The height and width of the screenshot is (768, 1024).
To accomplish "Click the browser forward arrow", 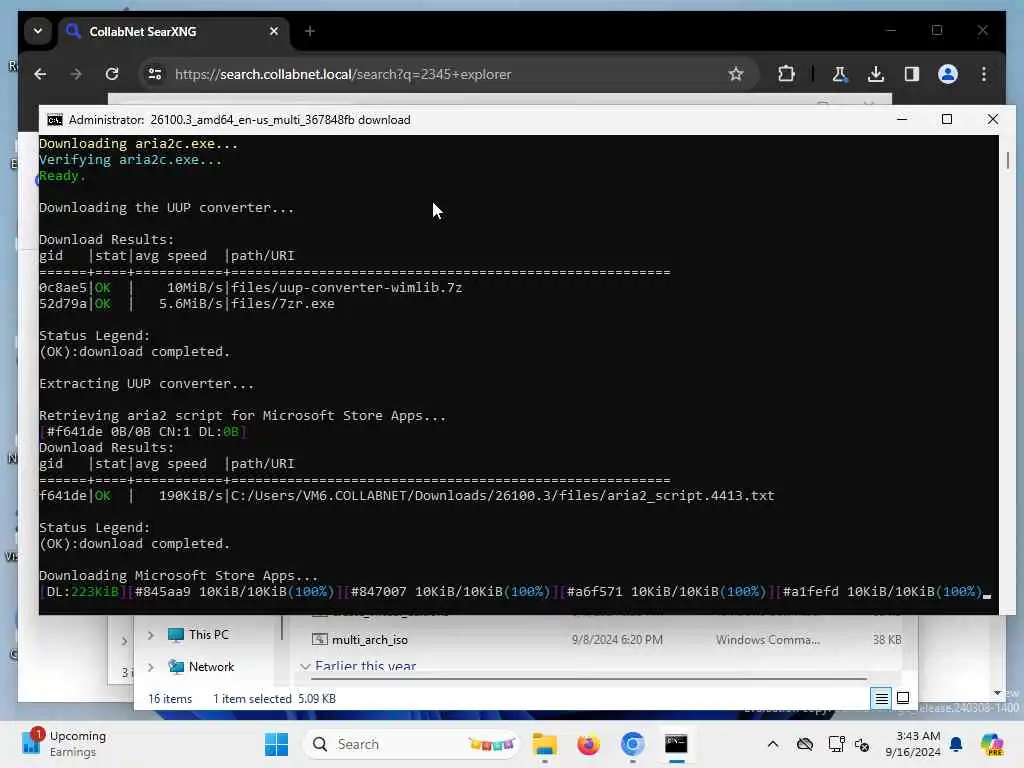I will (76, 74).
